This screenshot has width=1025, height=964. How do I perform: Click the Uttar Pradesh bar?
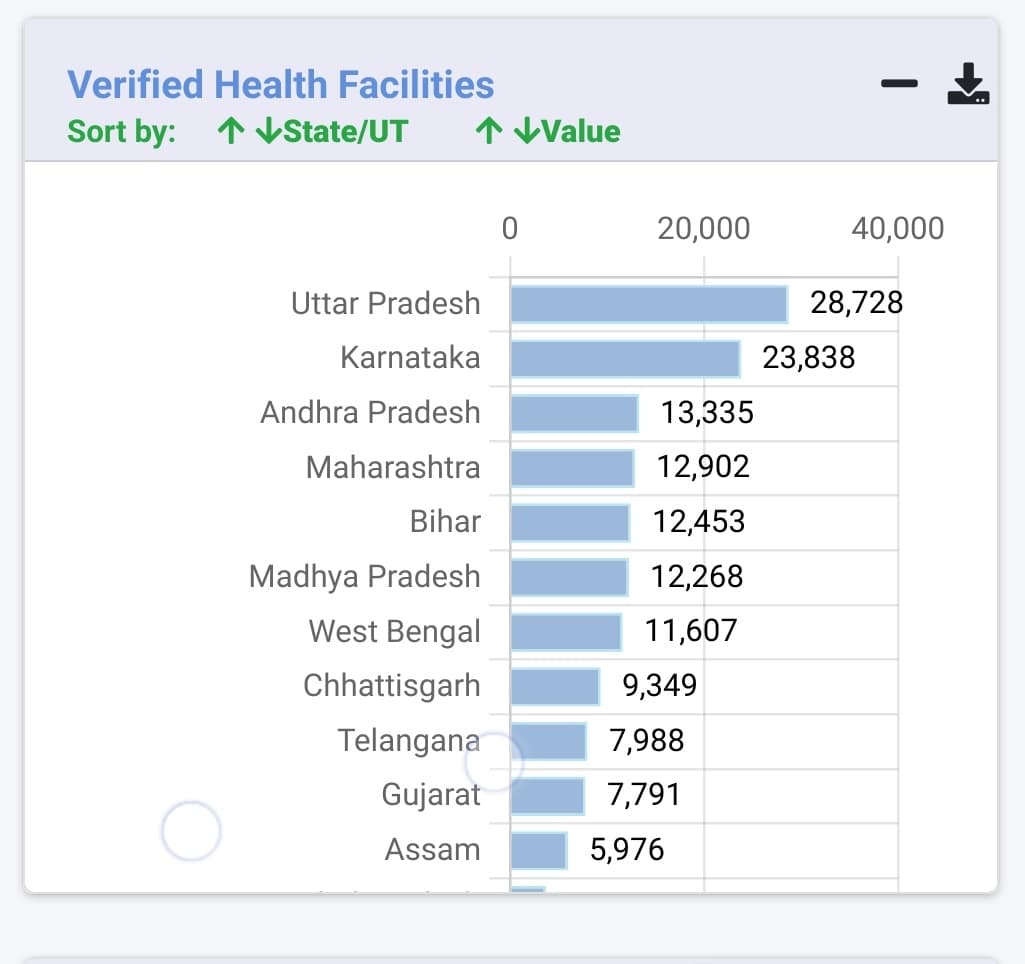pyautogui.click(x=648, y=304)
